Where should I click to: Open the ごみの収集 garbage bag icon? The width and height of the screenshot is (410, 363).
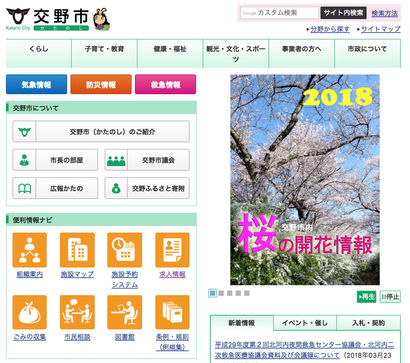(29, 312)
